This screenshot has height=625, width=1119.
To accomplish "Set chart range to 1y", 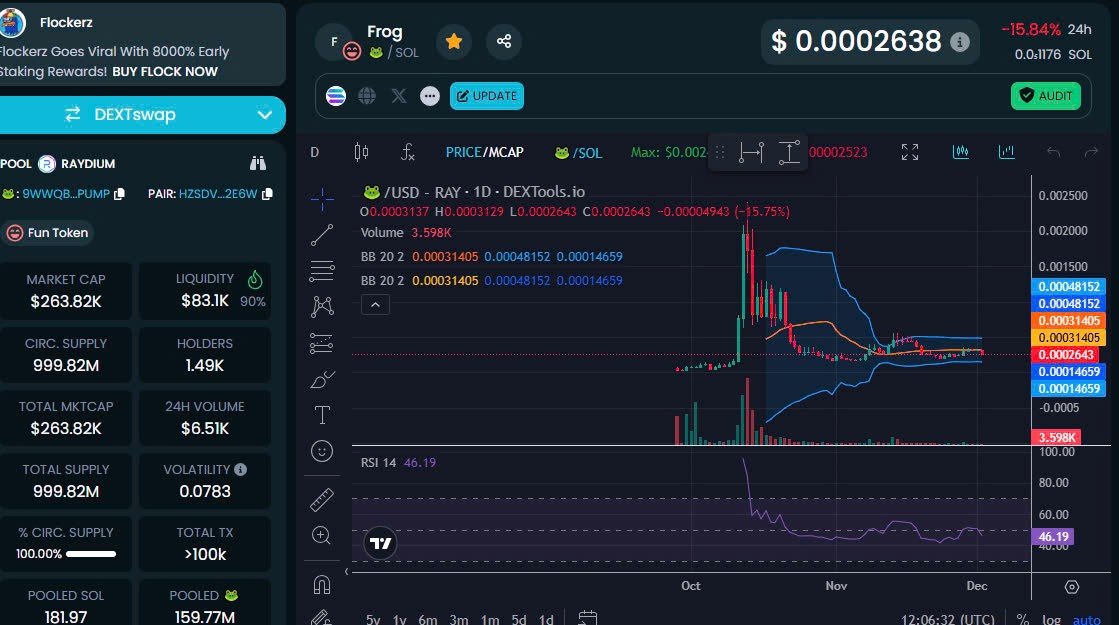I will click(400, 619).
